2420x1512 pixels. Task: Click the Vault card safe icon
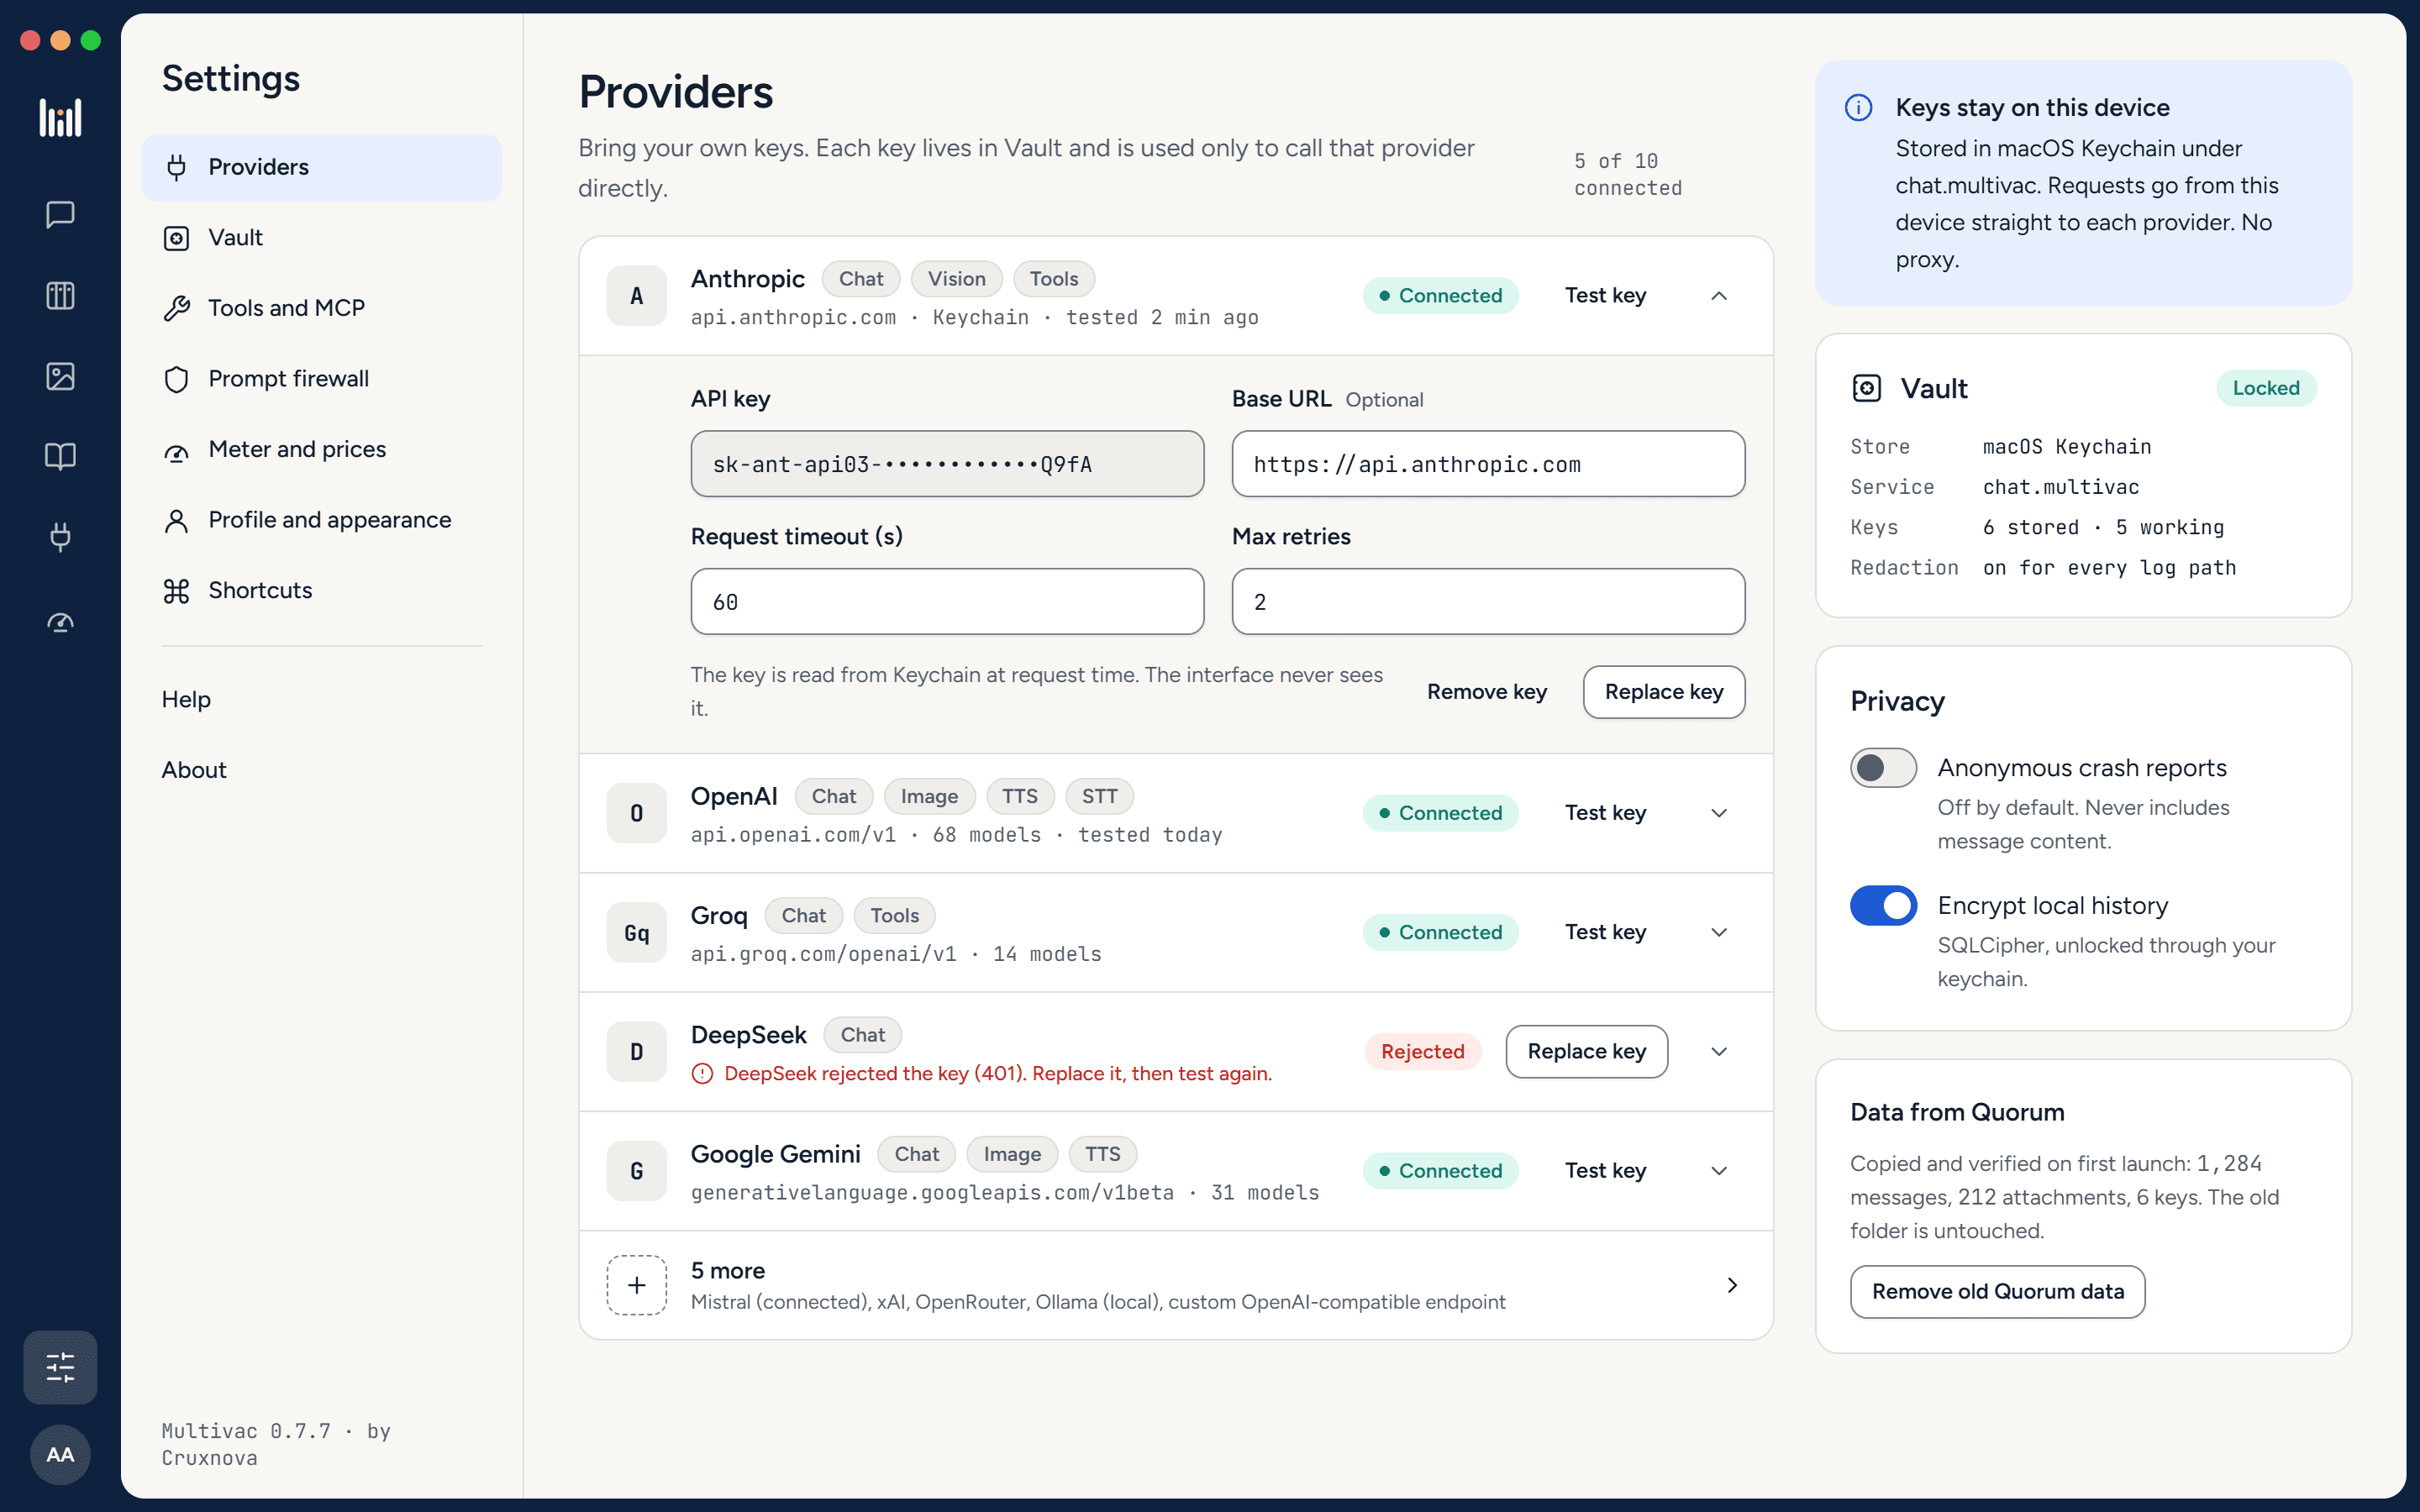pos(1866,388)
